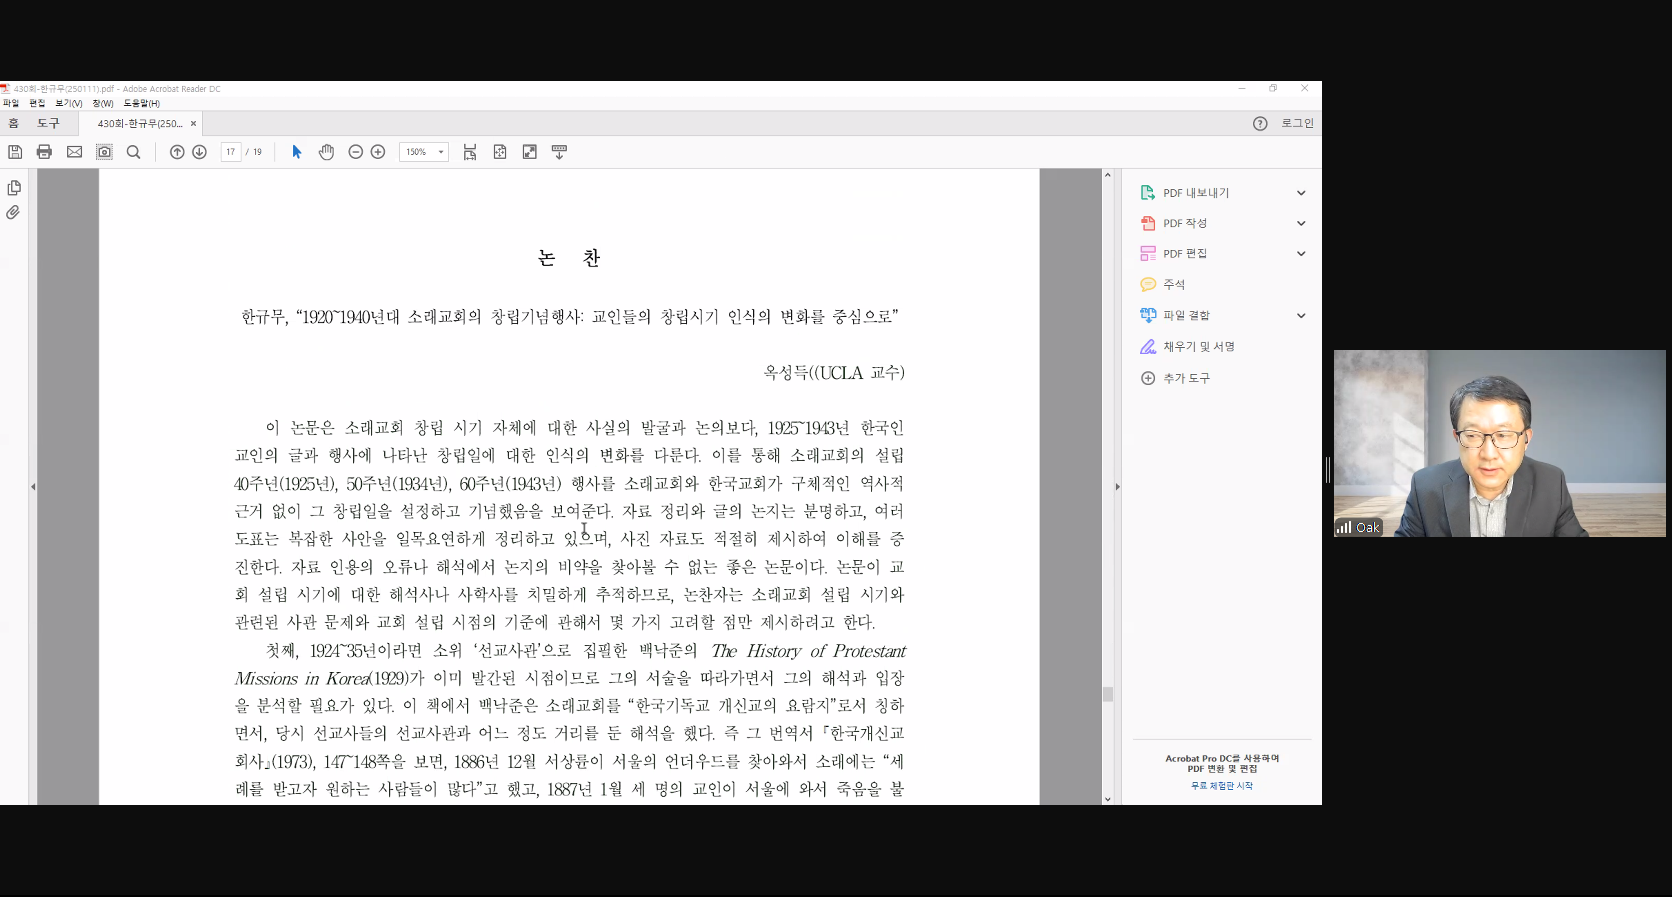
Task: Toggle the selection arrow tool
Action: click(296, 152)
